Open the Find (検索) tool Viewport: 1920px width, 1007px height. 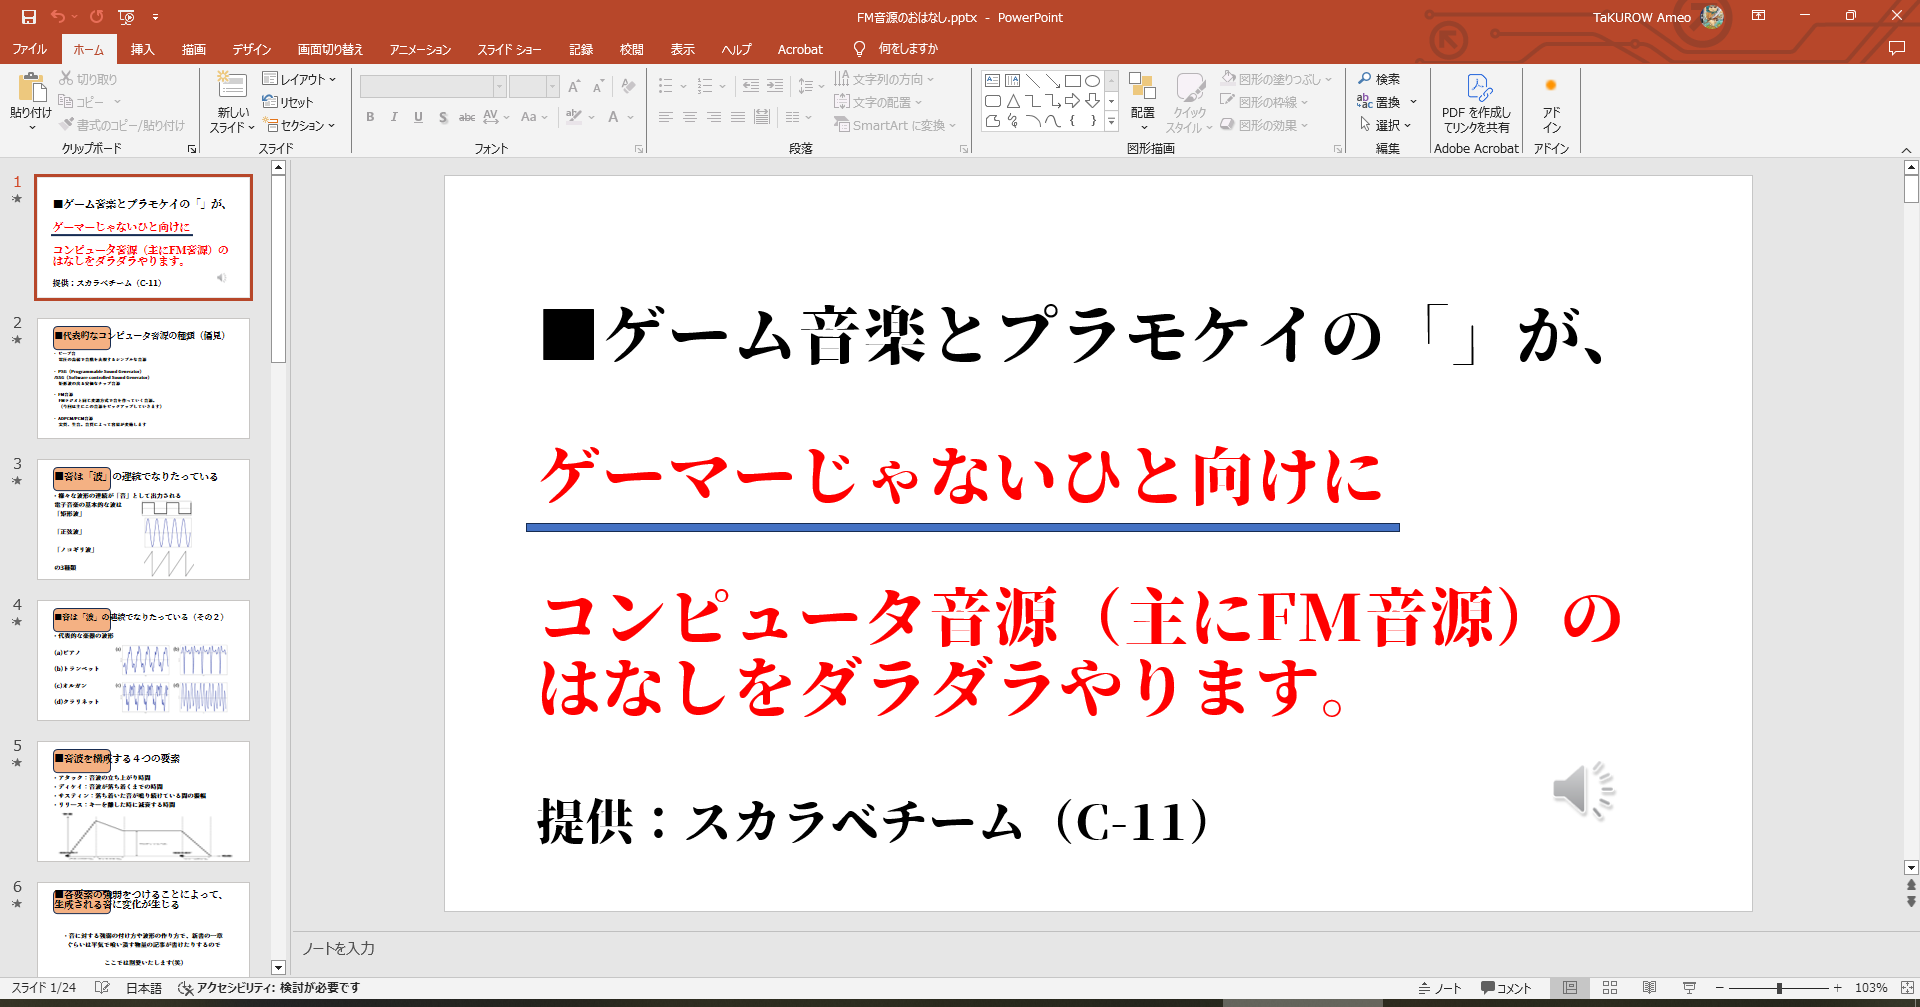click(x=1379, y=79)
